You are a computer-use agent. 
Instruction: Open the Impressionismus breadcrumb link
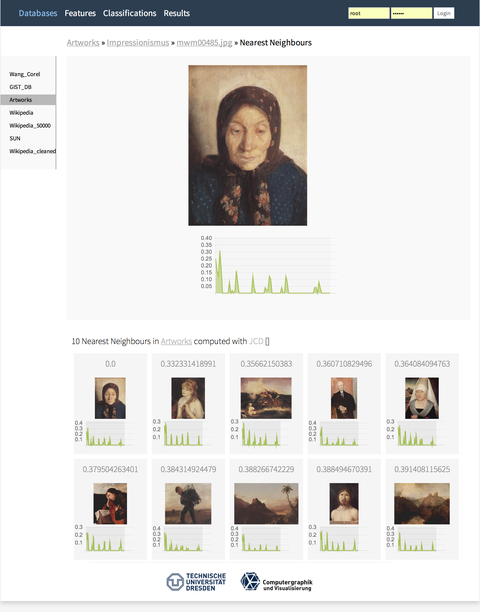tap(138, 43)
